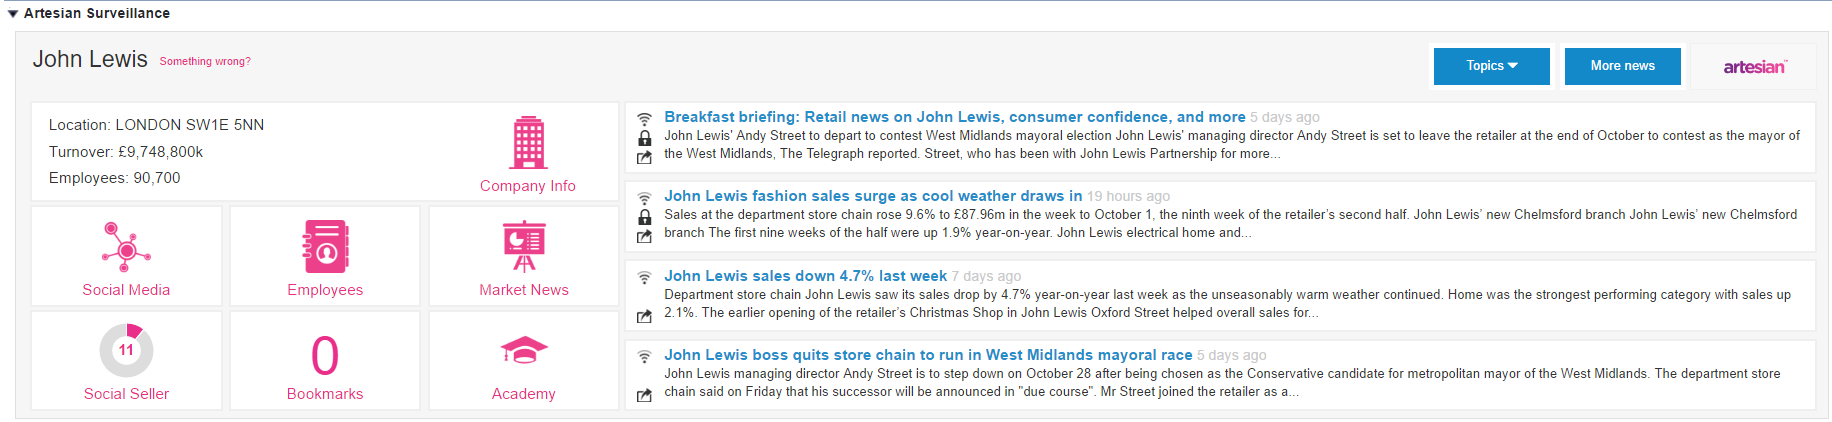Click the share icon under Breakfast briefing article

point(645,157)
